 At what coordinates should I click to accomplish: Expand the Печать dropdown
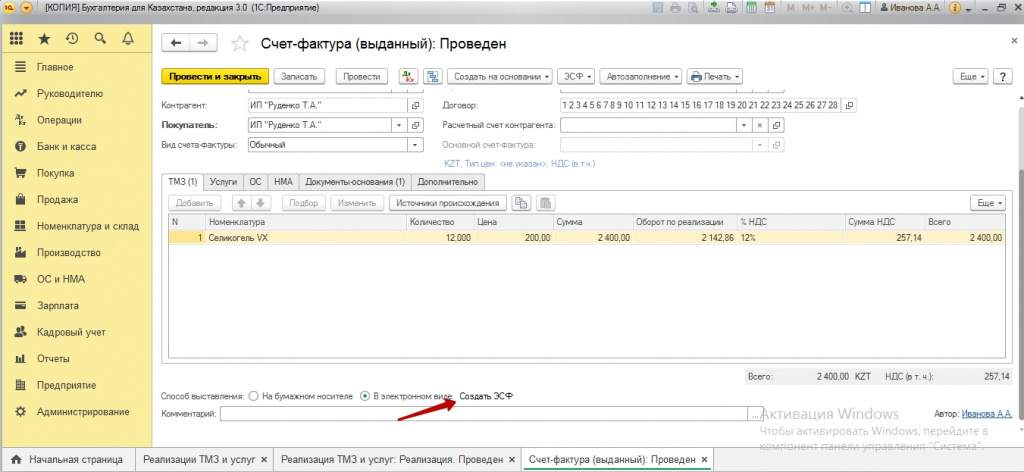[715, 76]
